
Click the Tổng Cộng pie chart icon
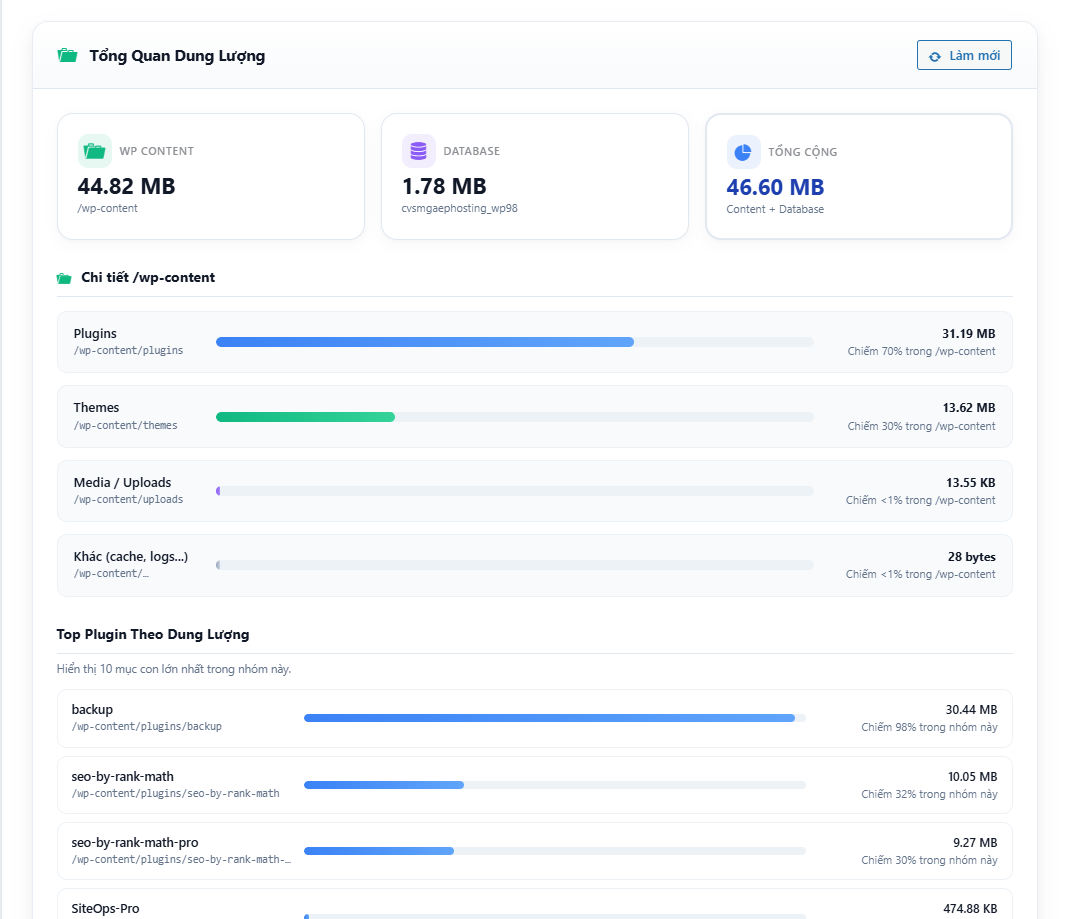tap(743, 151)
